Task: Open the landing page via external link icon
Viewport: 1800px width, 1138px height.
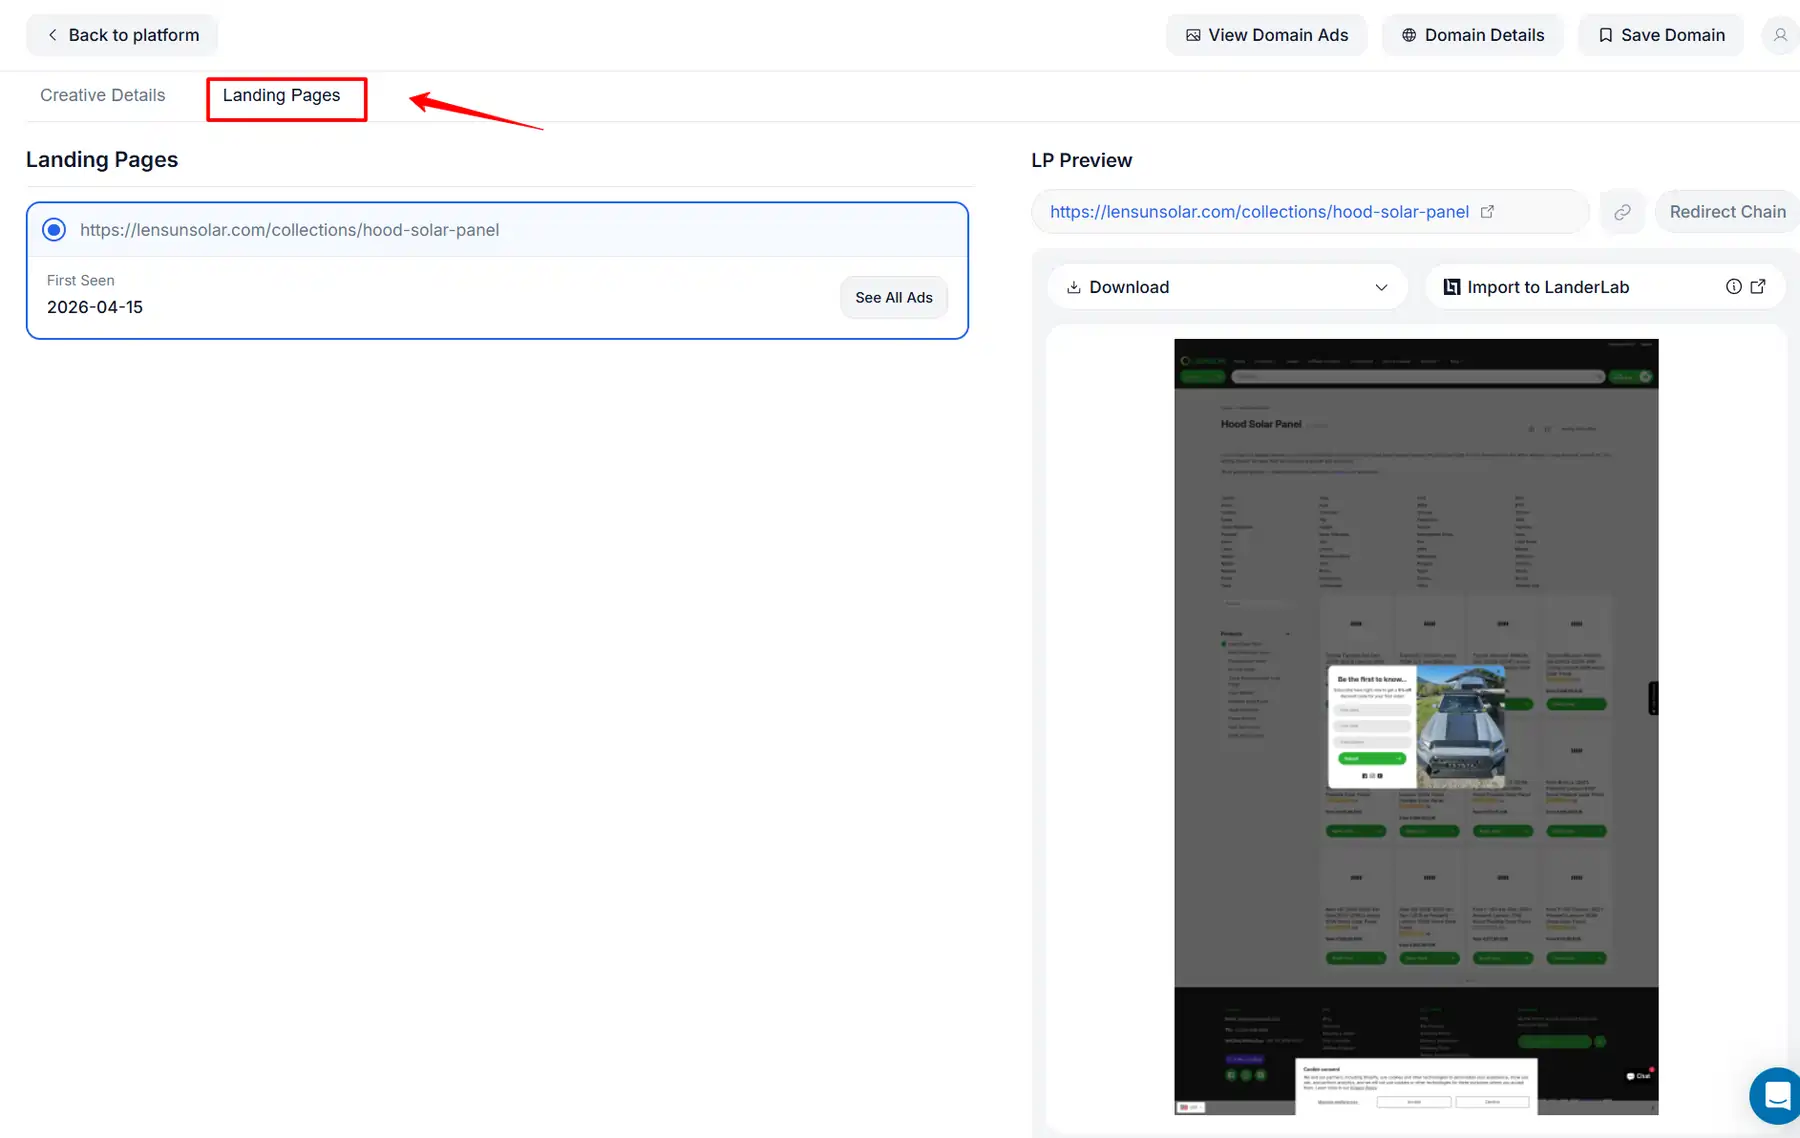Action: (1488, 211)
